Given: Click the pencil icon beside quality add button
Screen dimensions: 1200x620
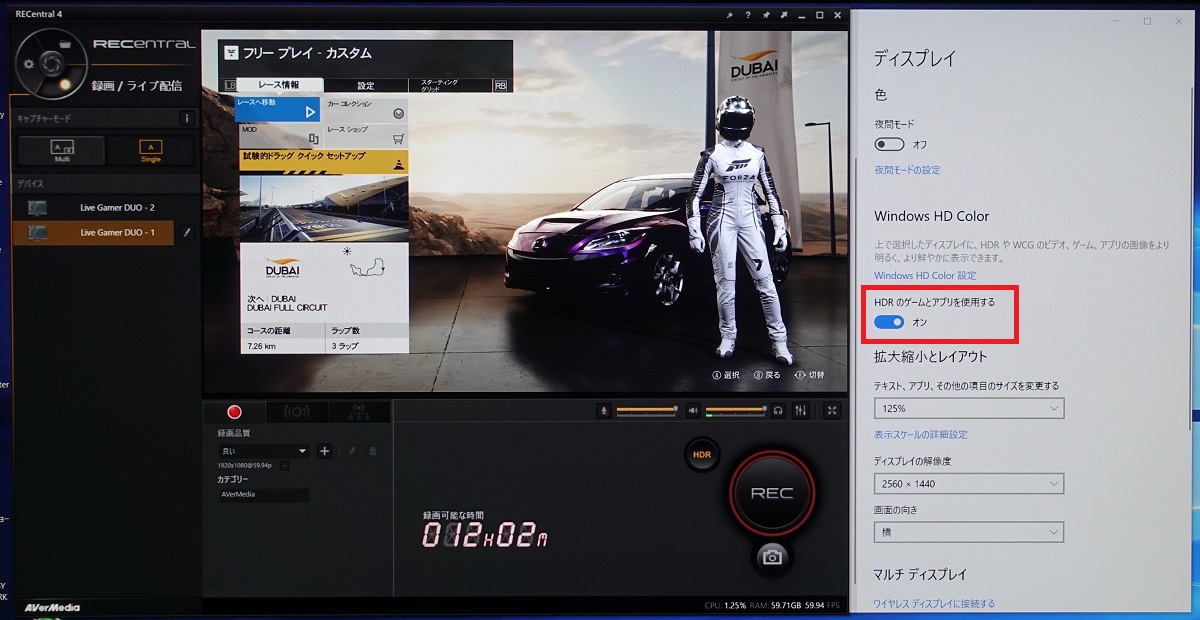Looking at the screenshot, I should tap(351, 451).
